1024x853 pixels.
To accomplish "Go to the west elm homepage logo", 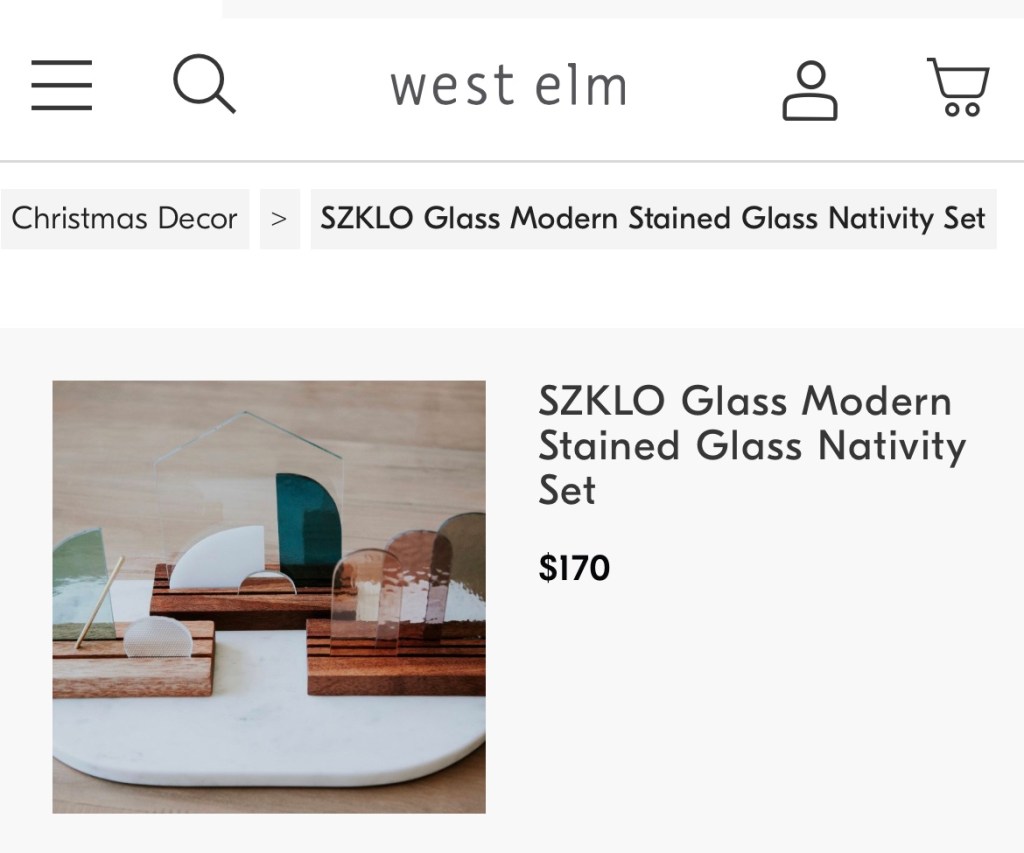I will [x=509, y=86].
